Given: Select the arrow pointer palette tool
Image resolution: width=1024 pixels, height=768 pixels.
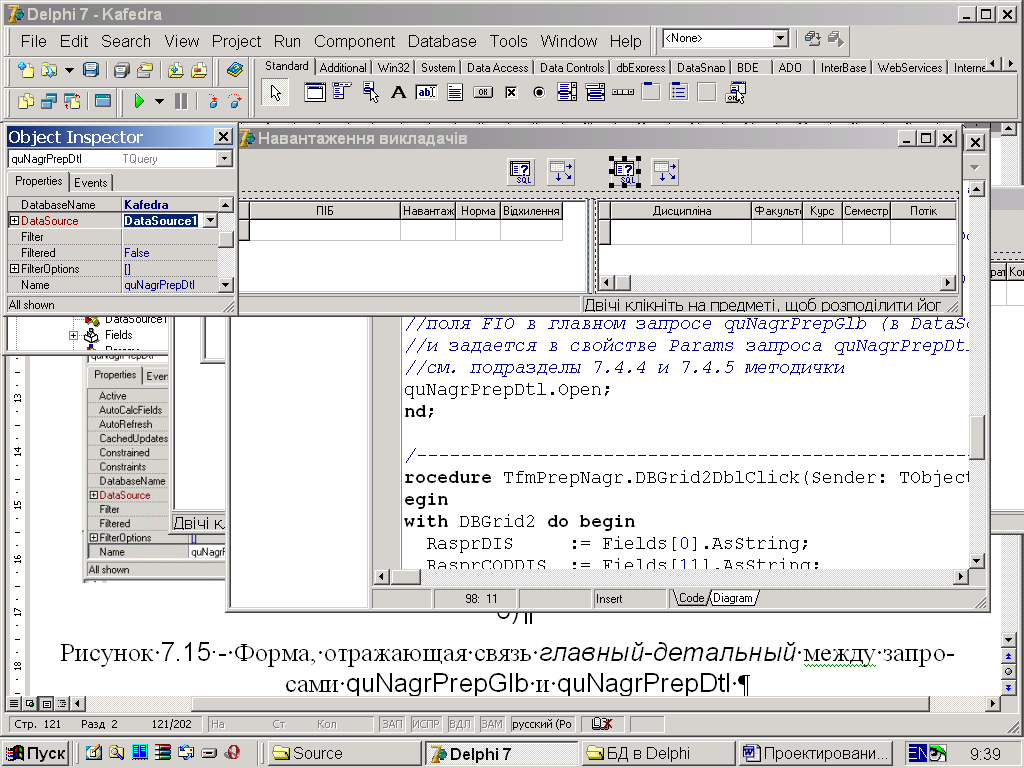Looking at the screenshot, I should (x=276, y=93).
